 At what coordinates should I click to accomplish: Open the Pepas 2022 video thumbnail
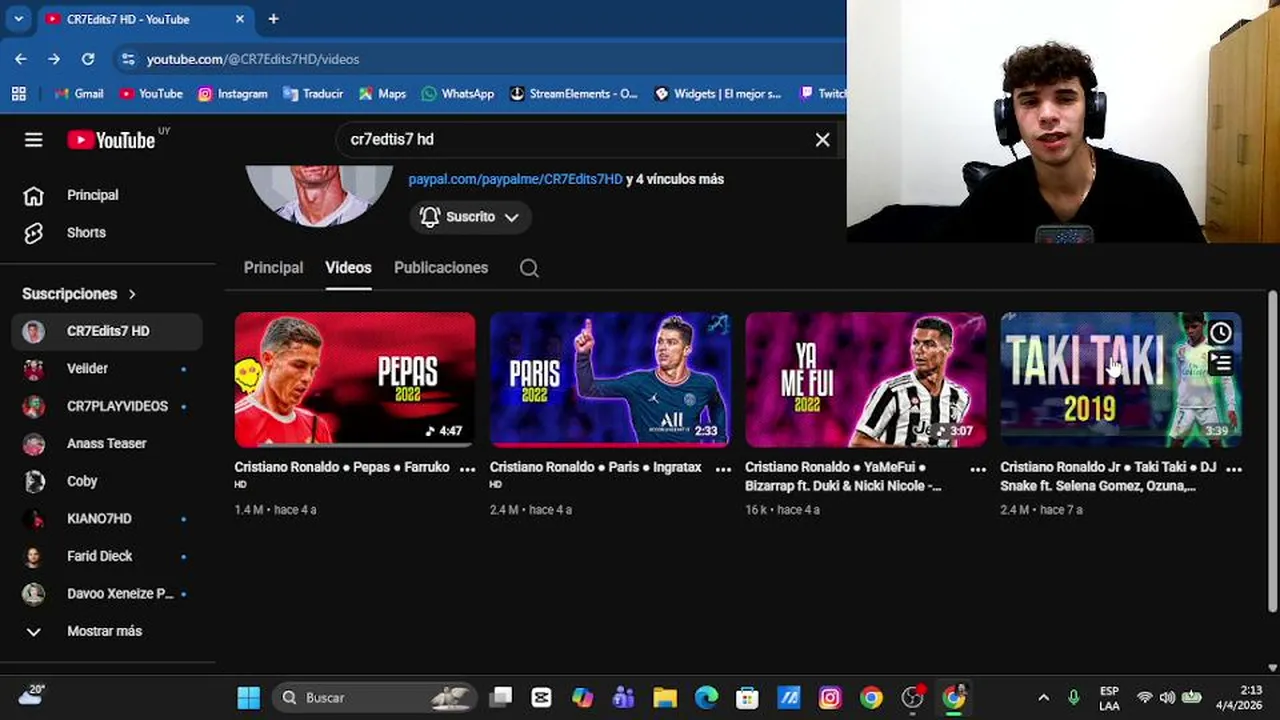tap(355, 379)
